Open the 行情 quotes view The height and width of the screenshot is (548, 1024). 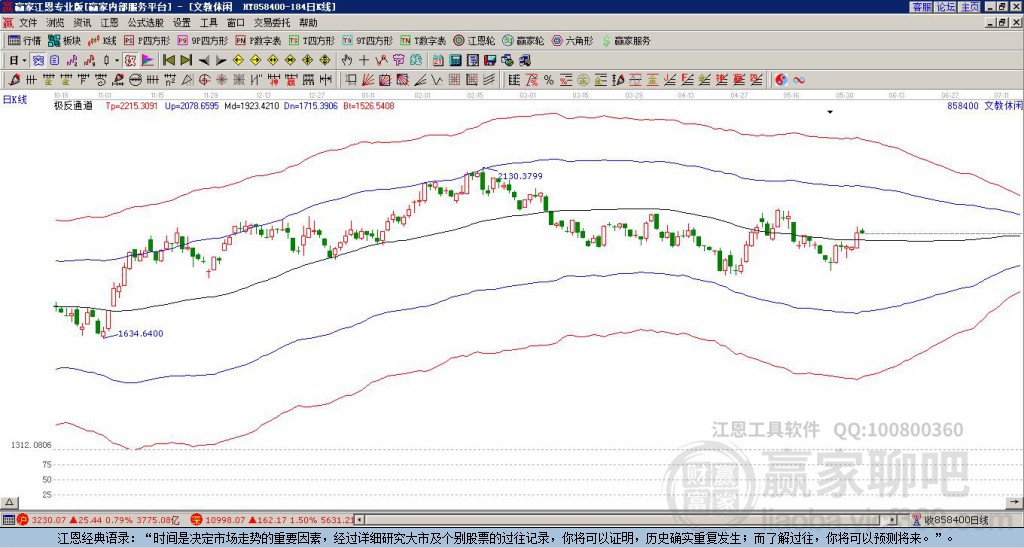tap(24, 40)
